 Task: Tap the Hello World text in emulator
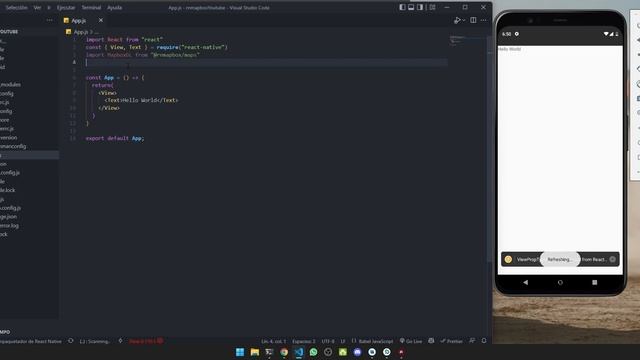pos(509,49)
